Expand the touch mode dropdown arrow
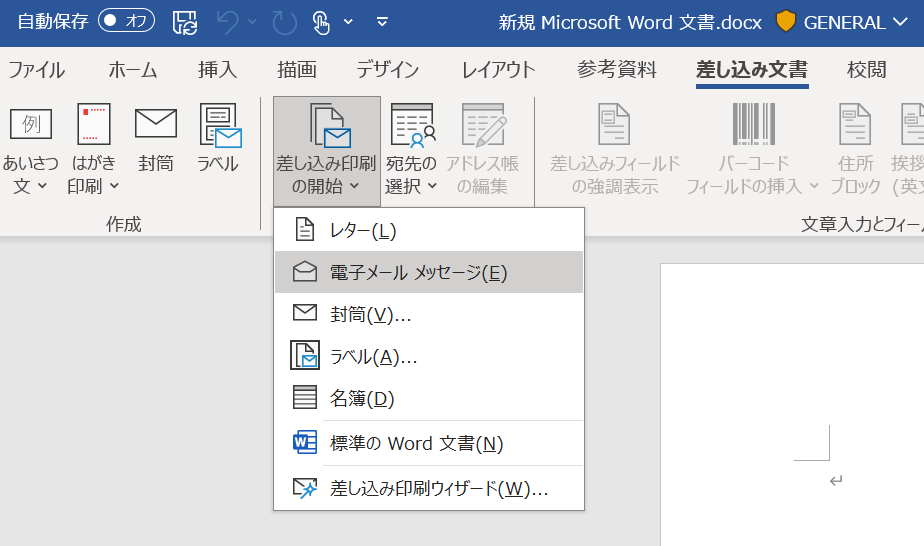This screenshot has width=924, height=546. 348,22
